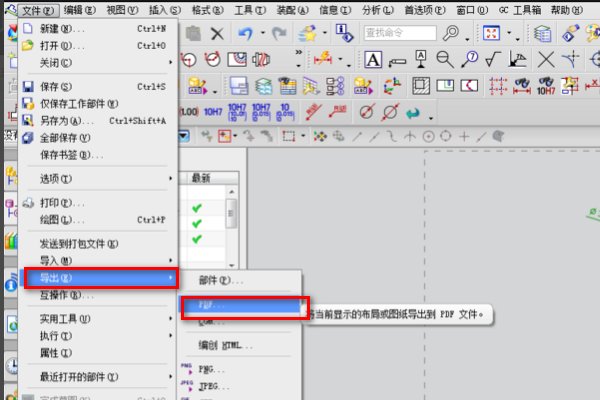Click the datum feature symbol icon
The height and width of the screenshot is (400, 600).
pos(421,59)
